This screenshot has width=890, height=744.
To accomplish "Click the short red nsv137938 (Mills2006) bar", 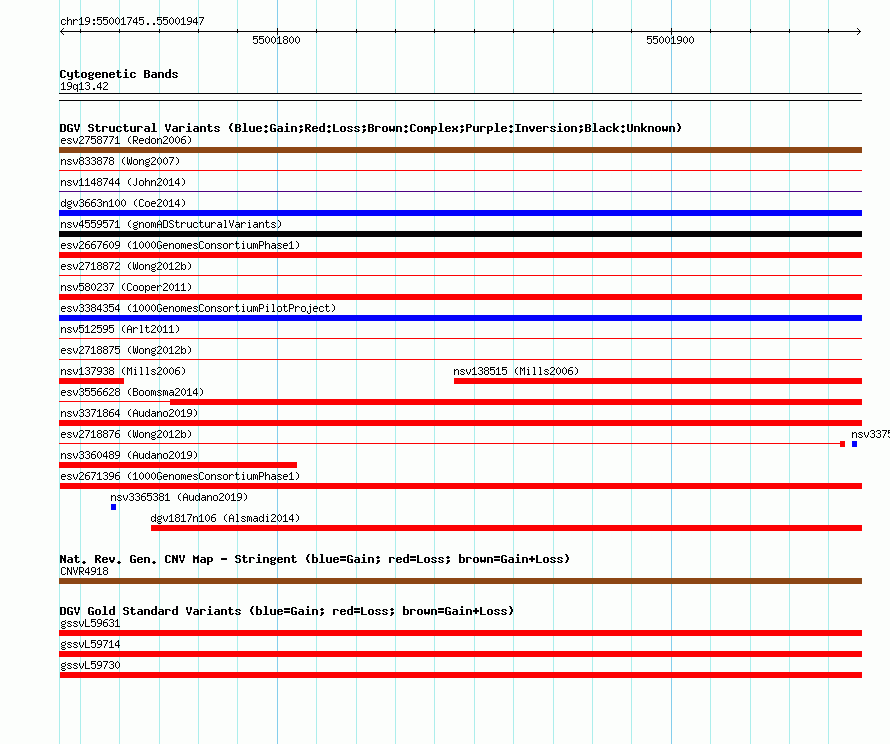I will 91,381.
